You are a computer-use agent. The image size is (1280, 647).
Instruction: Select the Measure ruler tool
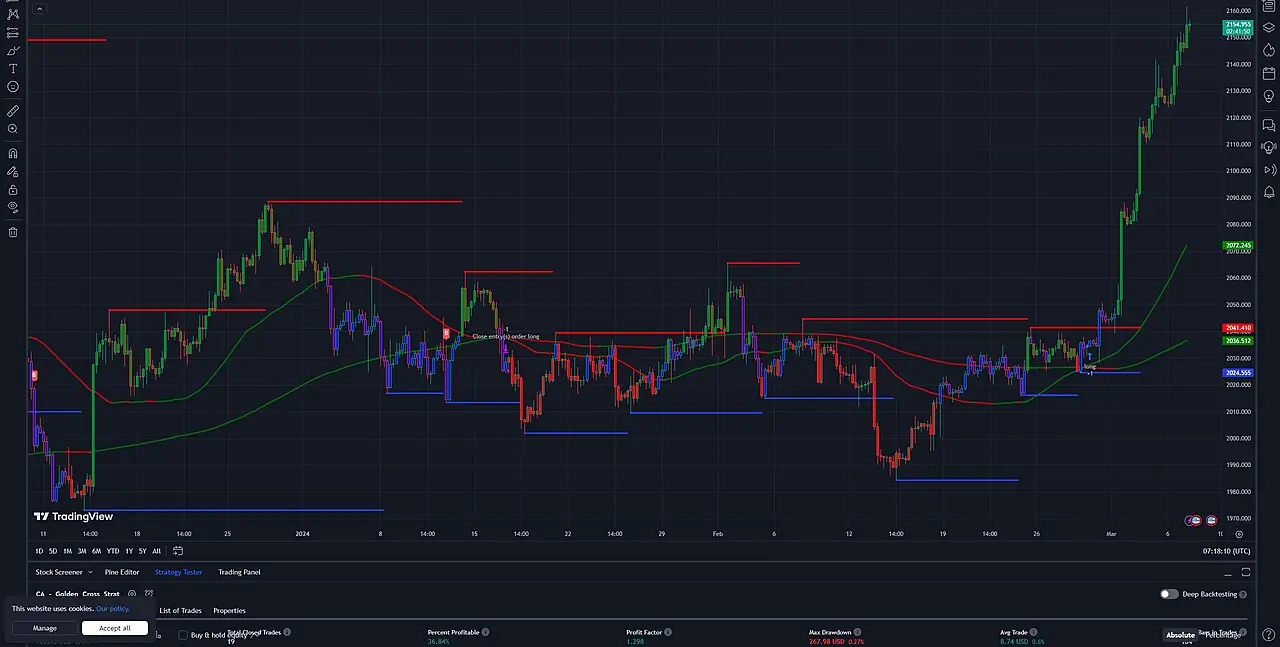[13, 111]
